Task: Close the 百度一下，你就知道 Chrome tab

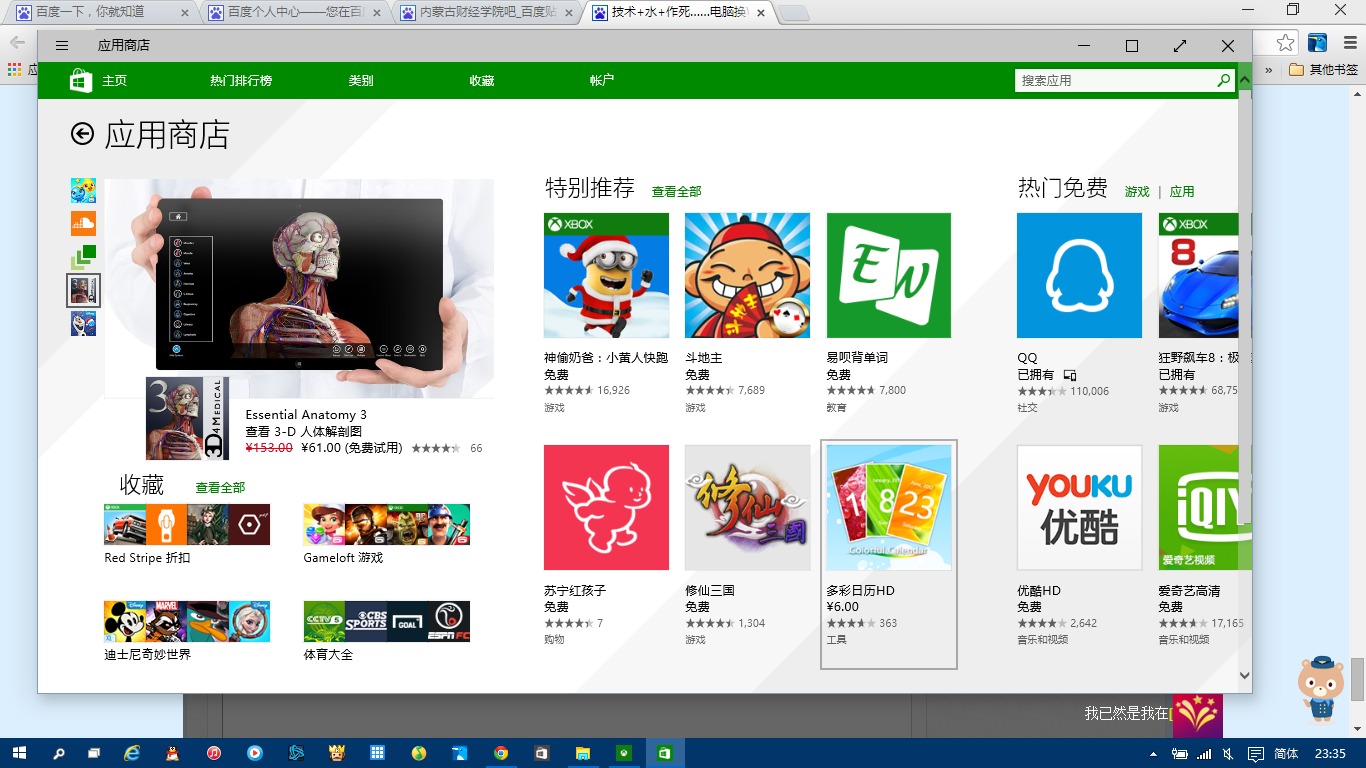Action: [x=184, y=13]
